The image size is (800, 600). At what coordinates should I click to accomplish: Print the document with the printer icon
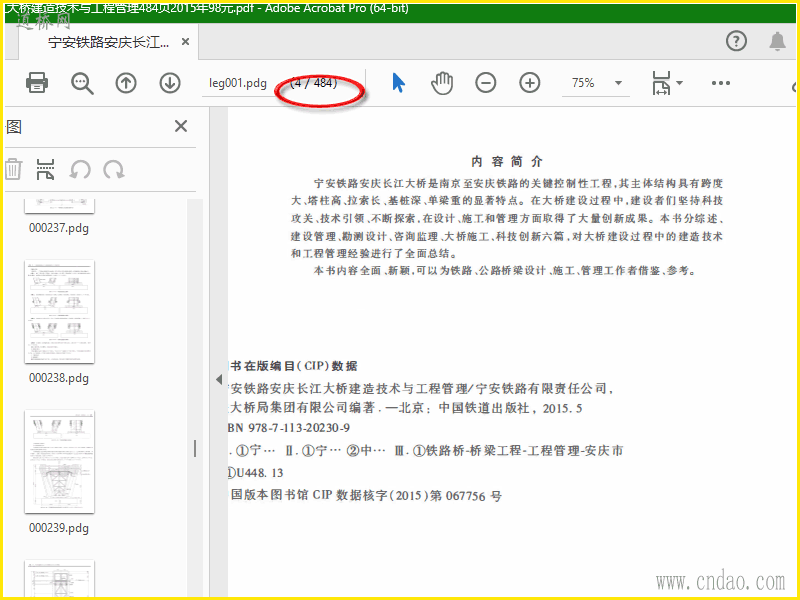(37, 83)
